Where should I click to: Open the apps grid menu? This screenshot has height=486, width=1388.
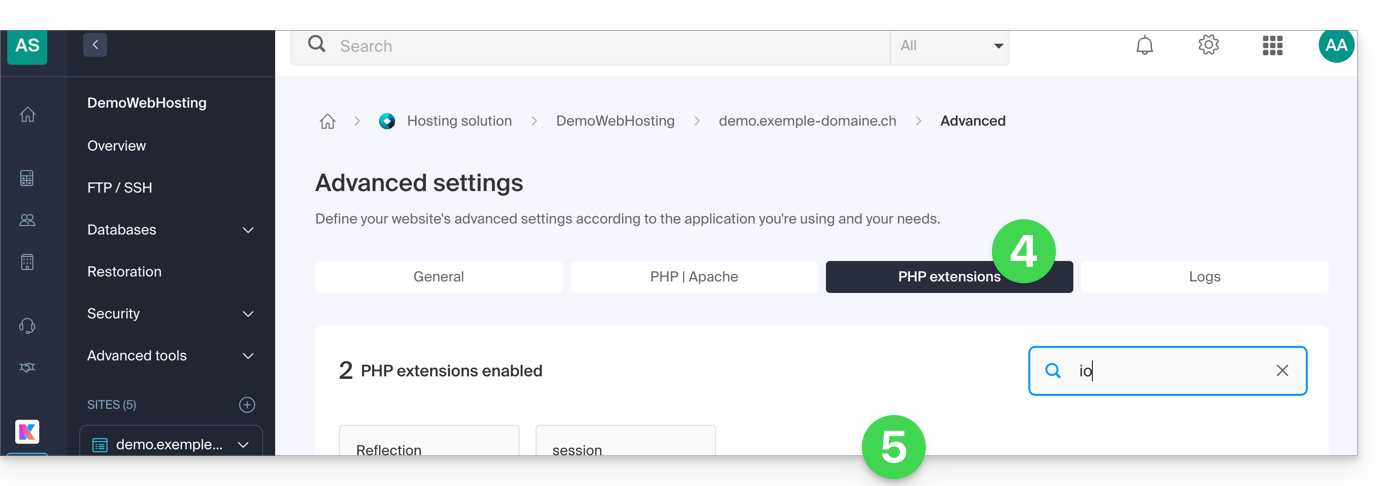point(1272,45)
